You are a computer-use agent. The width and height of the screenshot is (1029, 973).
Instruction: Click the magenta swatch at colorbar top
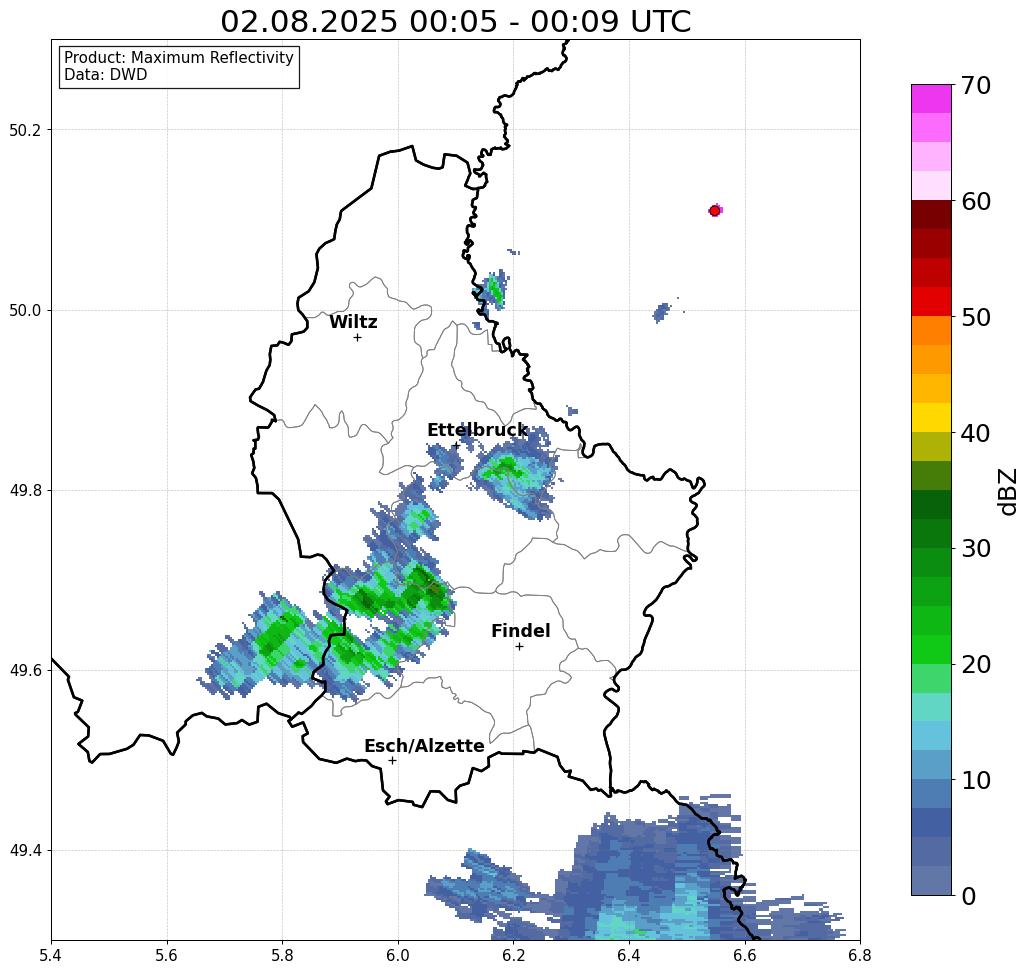point(931,99)
